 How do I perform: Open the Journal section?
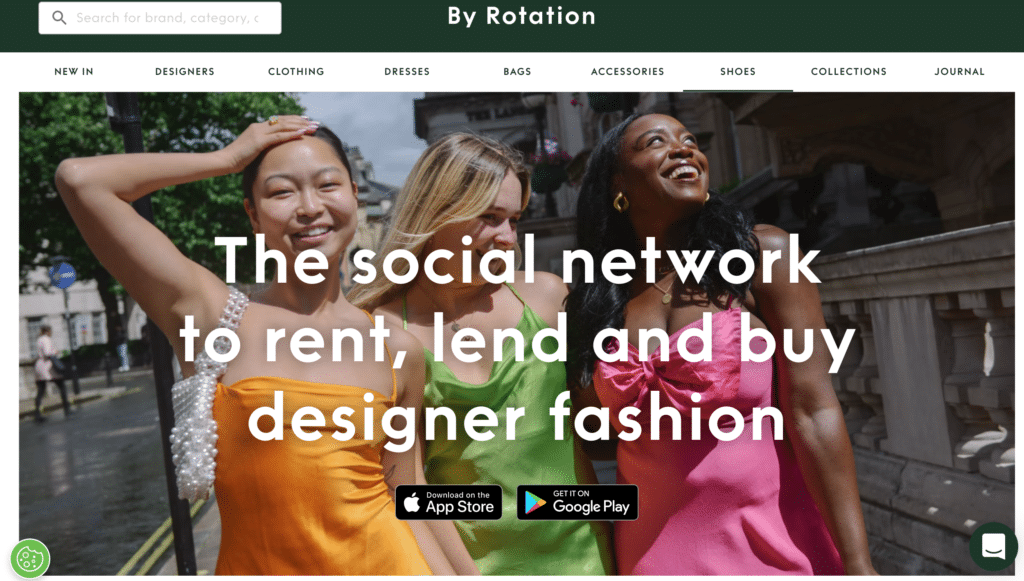point(959,71)
